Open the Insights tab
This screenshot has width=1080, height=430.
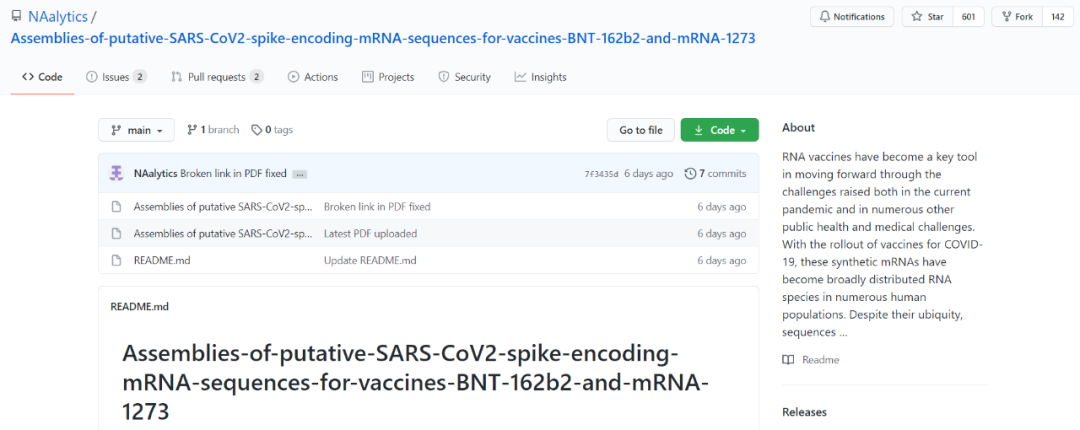[x=540, y=77]
